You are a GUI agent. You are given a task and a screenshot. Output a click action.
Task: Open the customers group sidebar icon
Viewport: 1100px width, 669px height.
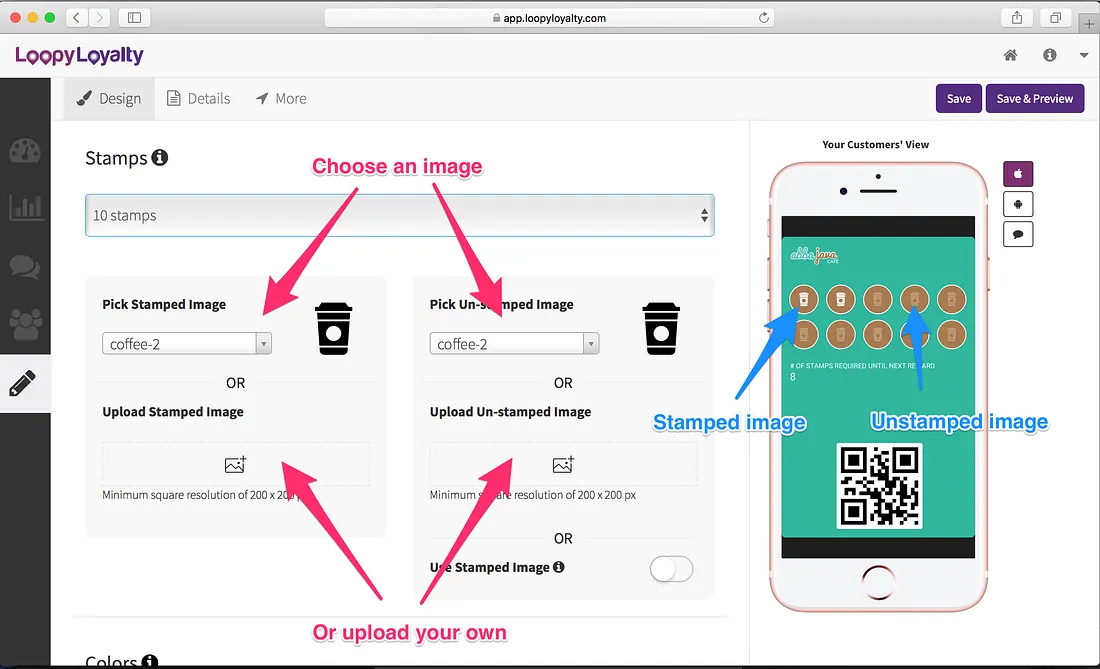pyautogui.click(x=25, y=324)
